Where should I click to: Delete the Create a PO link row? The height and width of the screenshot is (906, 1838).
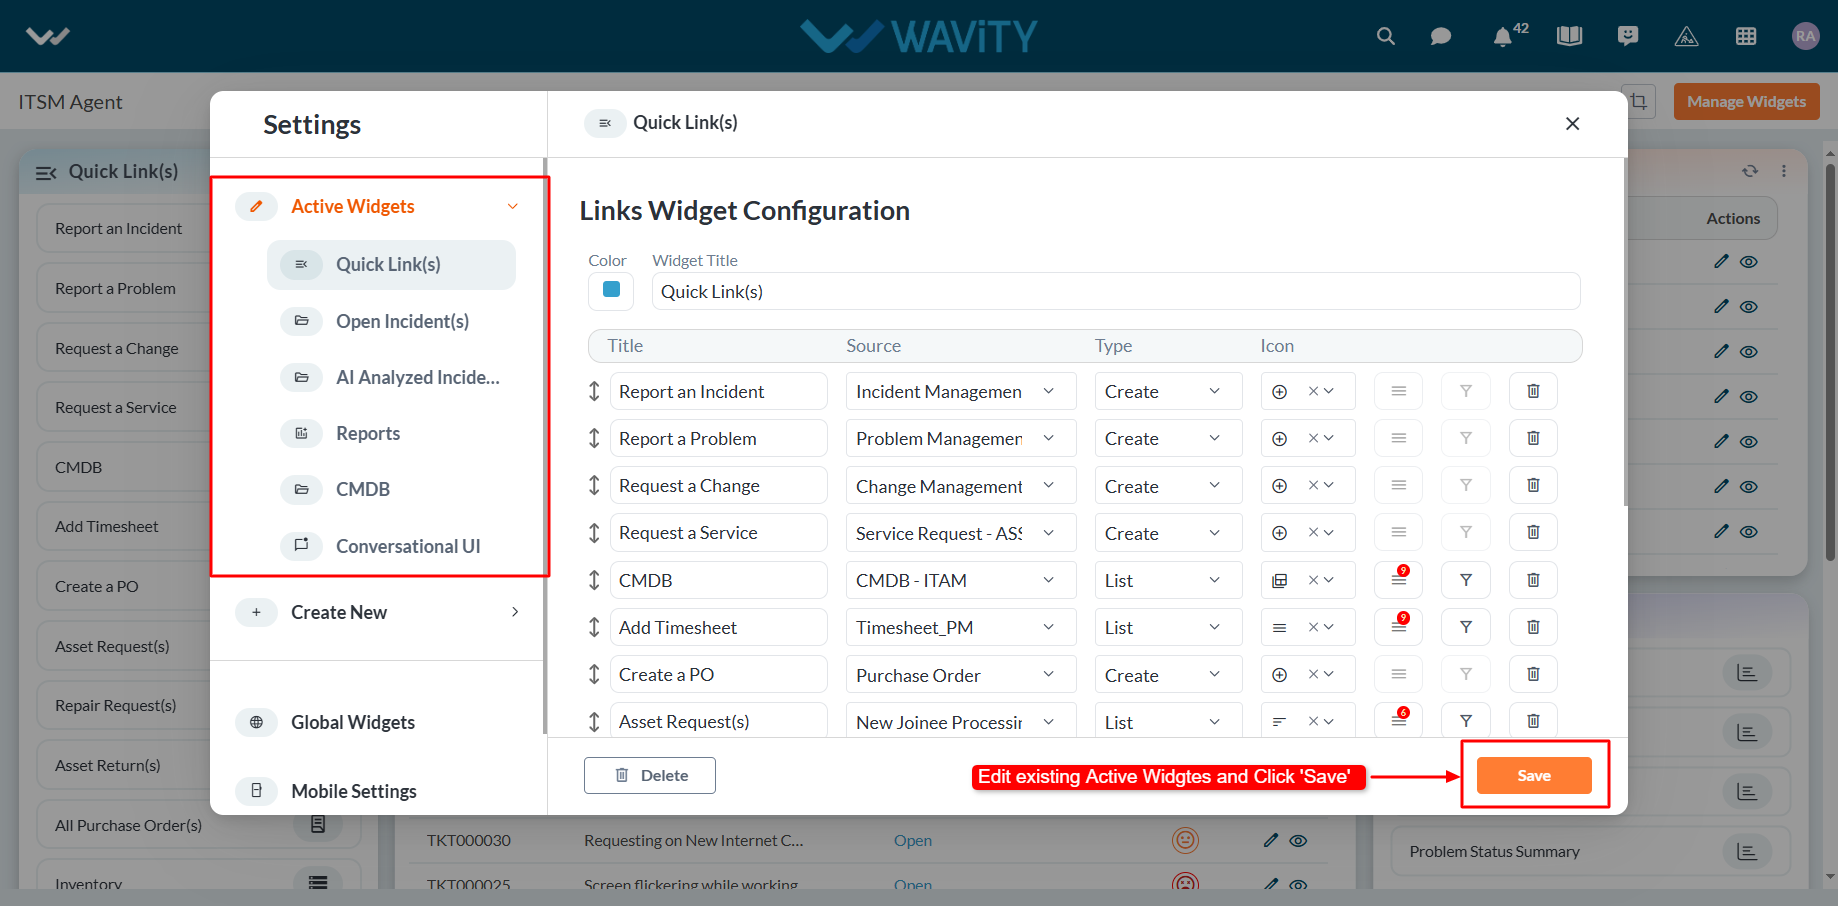coord(1533,674)
